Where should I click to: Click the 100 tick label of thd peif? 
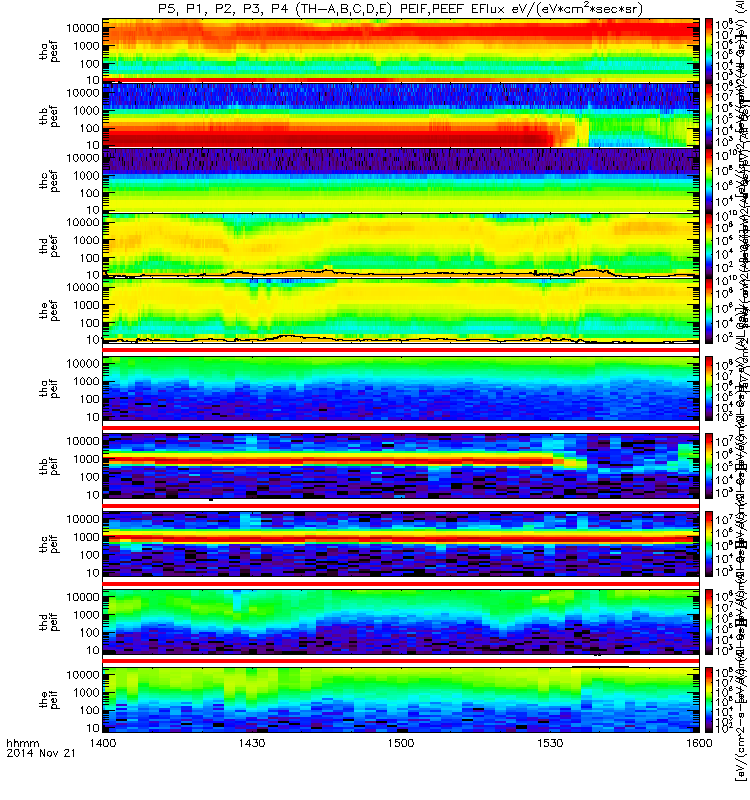point(89,633)
